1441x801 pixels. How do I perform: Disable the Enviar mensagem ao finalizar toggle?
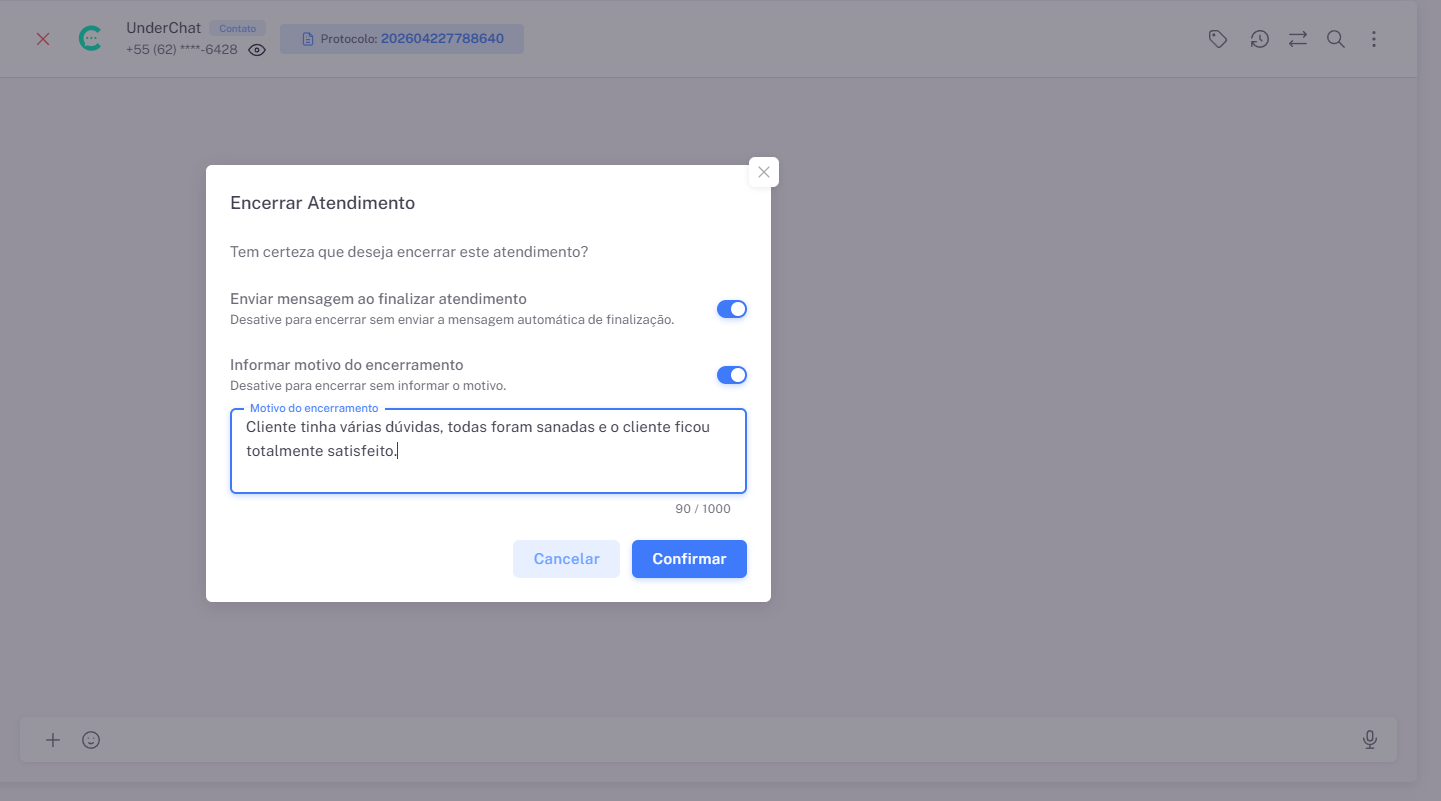pyautogui.click(x=732, y=309)
